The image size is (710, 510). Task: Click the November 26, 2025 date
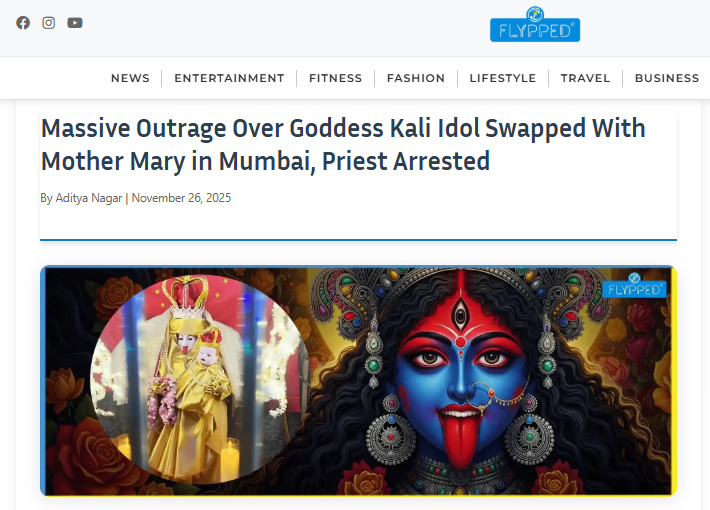tap(181, 198)
